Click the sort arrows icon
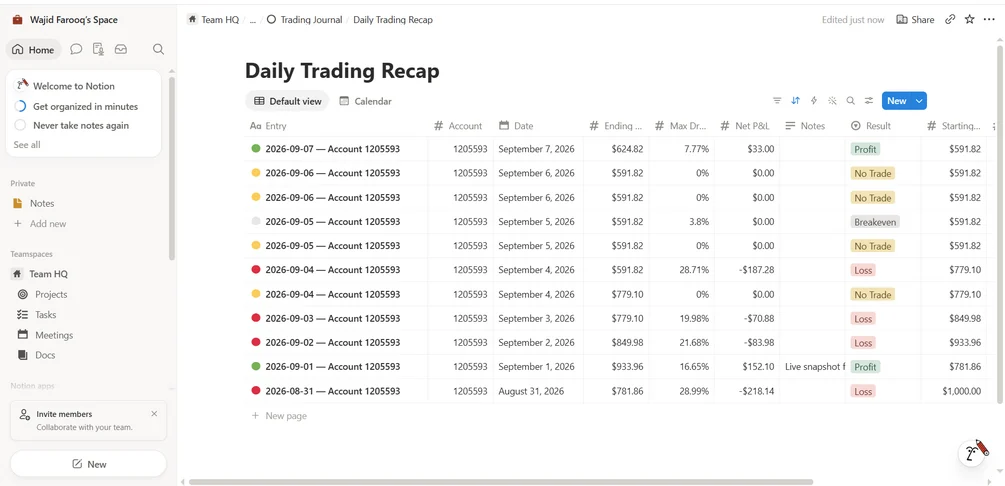 click(795, 101)
